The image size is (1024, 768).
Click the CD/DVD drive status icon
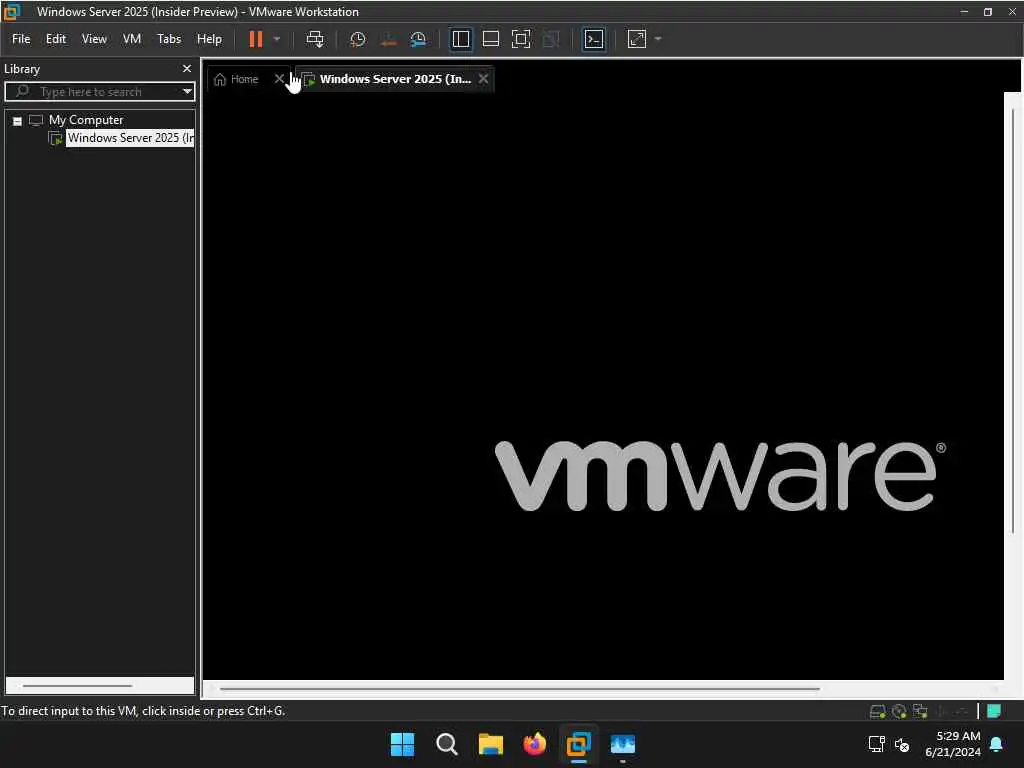[899, 711]
